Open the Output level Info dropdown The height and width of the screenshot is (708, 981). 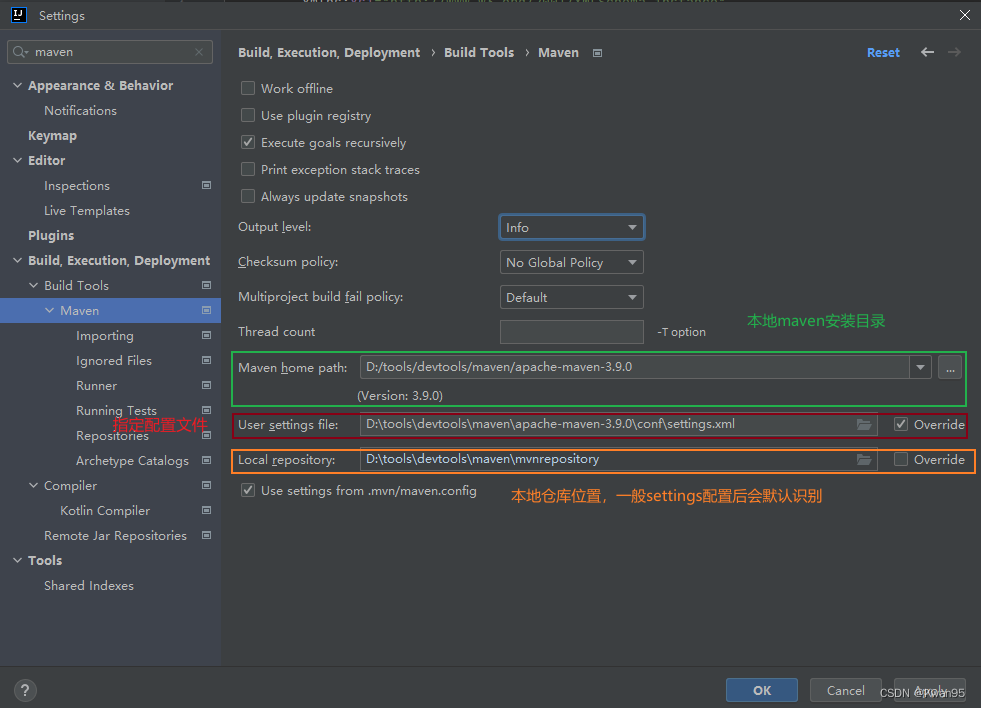(571, 228)
